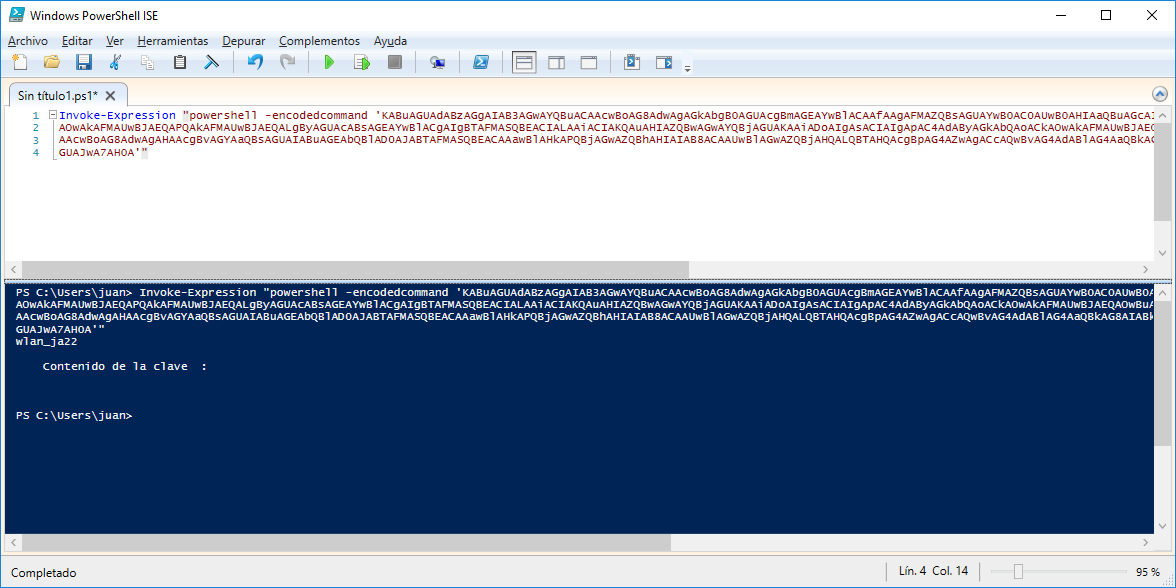Click script pane horizontal scrollbar thumb
The width and height of the screenshot is (1176, 588).
354,268
